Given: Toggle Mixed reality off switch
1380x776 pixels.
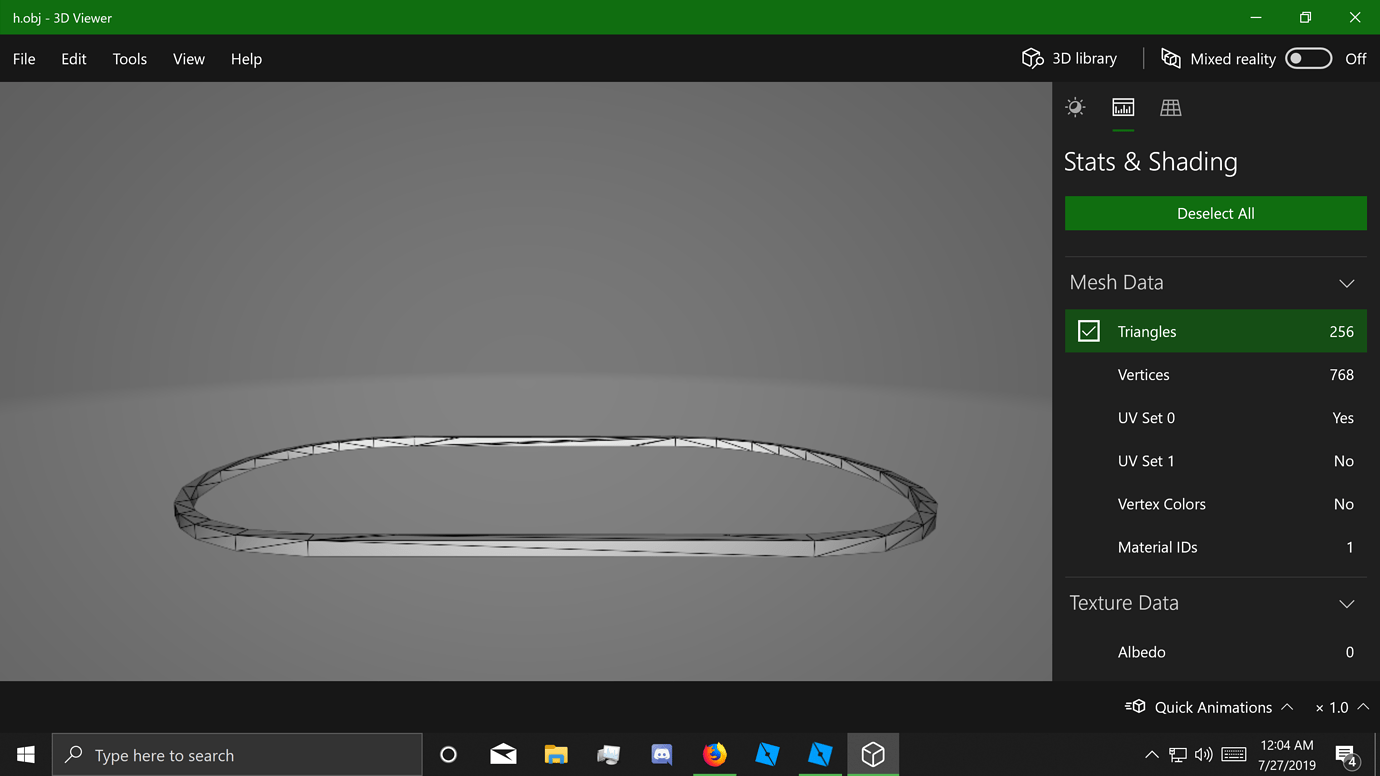Looking at the screenshot, I should 1308,58.
